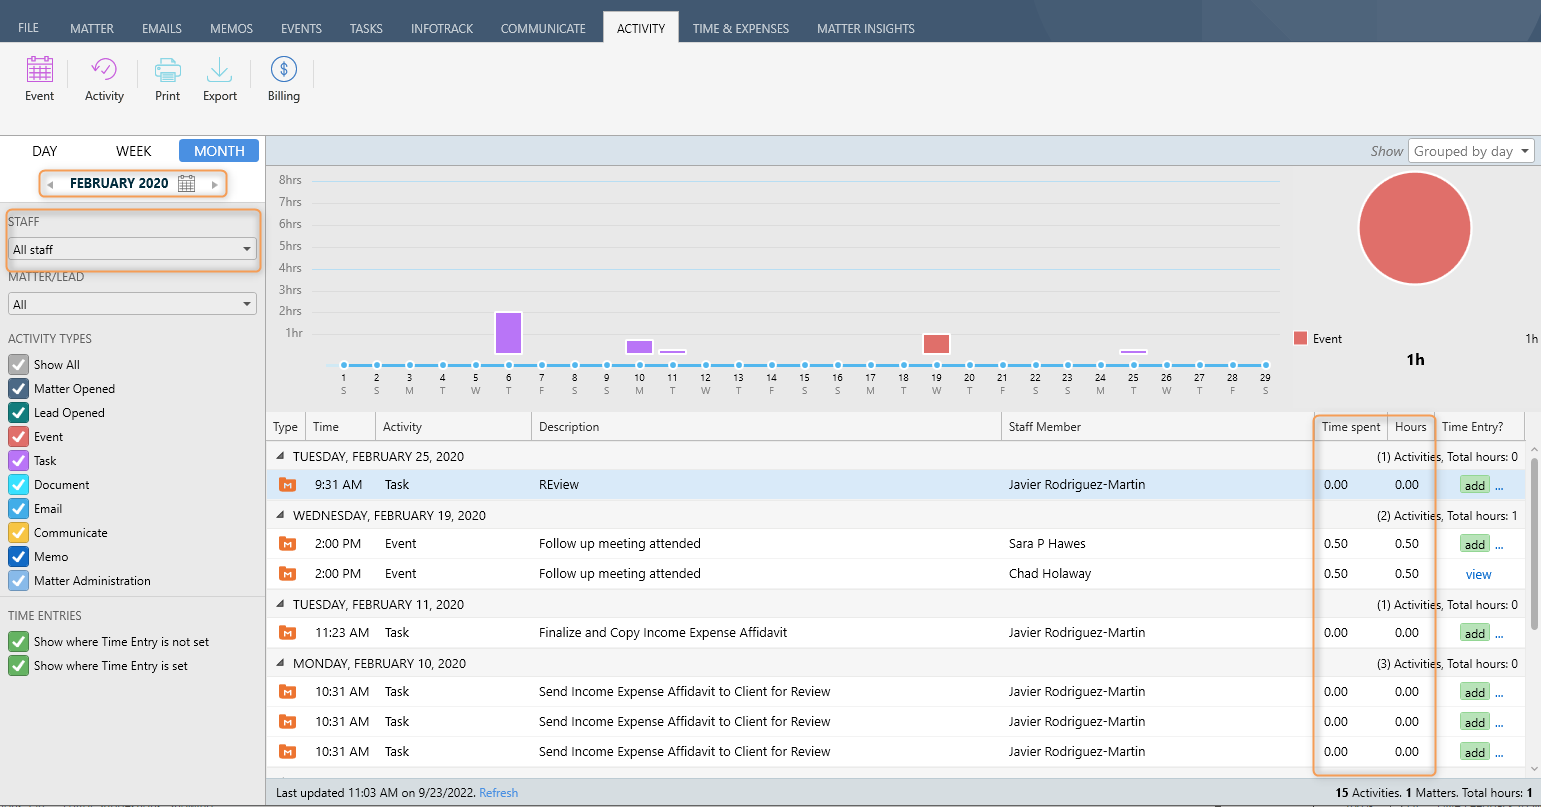This screenshot has width=1541, height=807.
Task: Click the Event calendar icon in ribbon
Action: click(x=40, y=69)
